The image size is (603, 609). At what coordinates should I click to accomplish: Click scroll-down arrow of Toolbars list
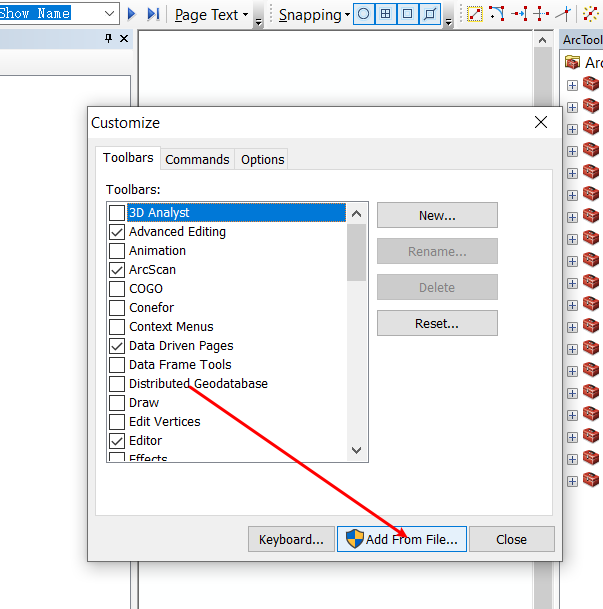tap(356, 450)
